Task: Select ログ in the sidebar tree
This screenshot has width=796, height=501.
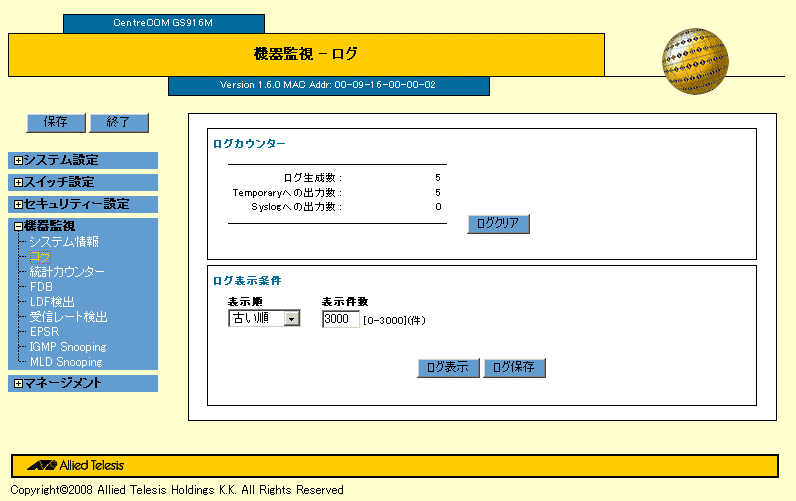Action: (x=41, y=257)
